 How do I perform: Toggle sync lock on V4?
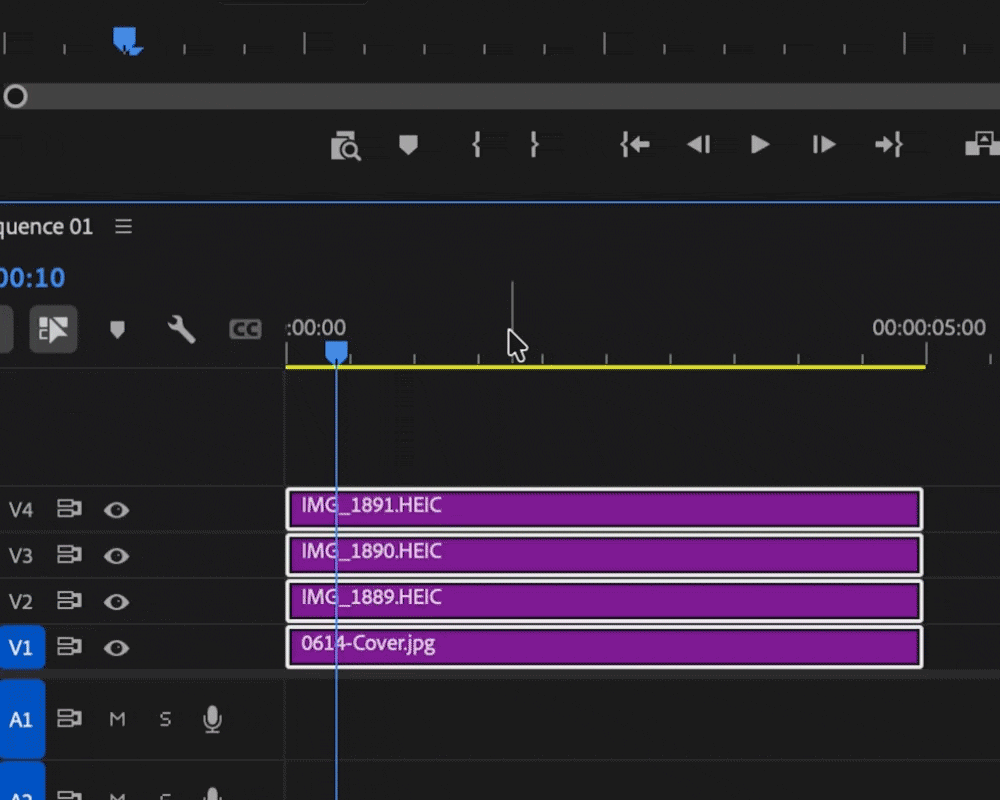click(69, 508)
